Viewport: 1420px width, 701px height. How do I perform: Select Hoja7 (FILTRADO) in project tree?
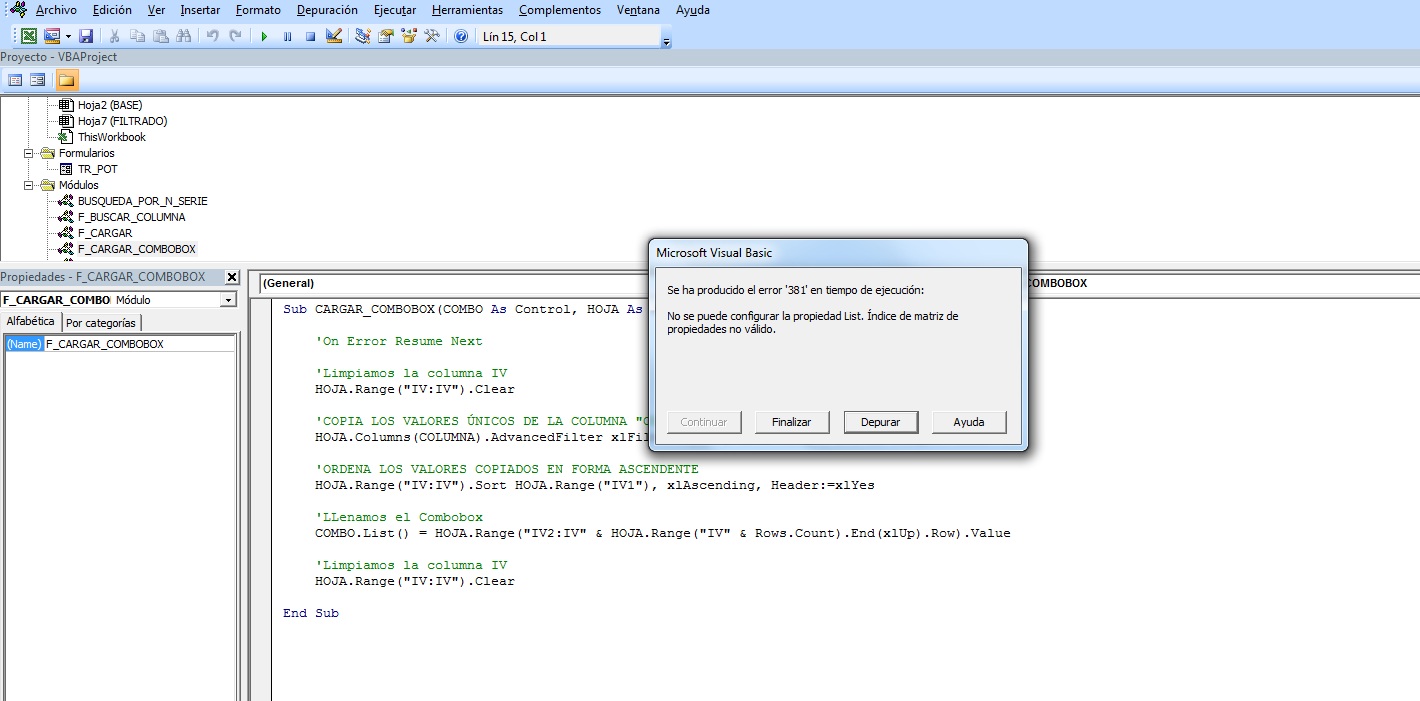point(122,121)
